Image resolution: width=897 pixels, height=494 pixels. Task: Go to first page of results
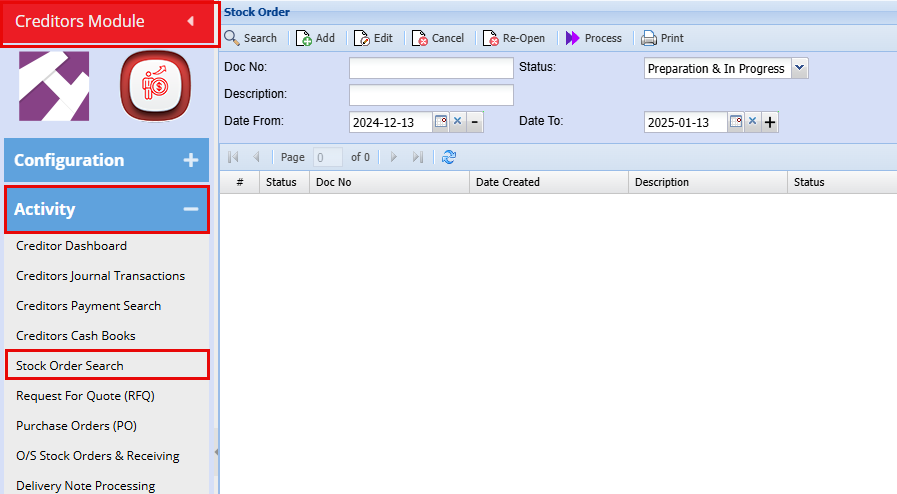point(233,157)
